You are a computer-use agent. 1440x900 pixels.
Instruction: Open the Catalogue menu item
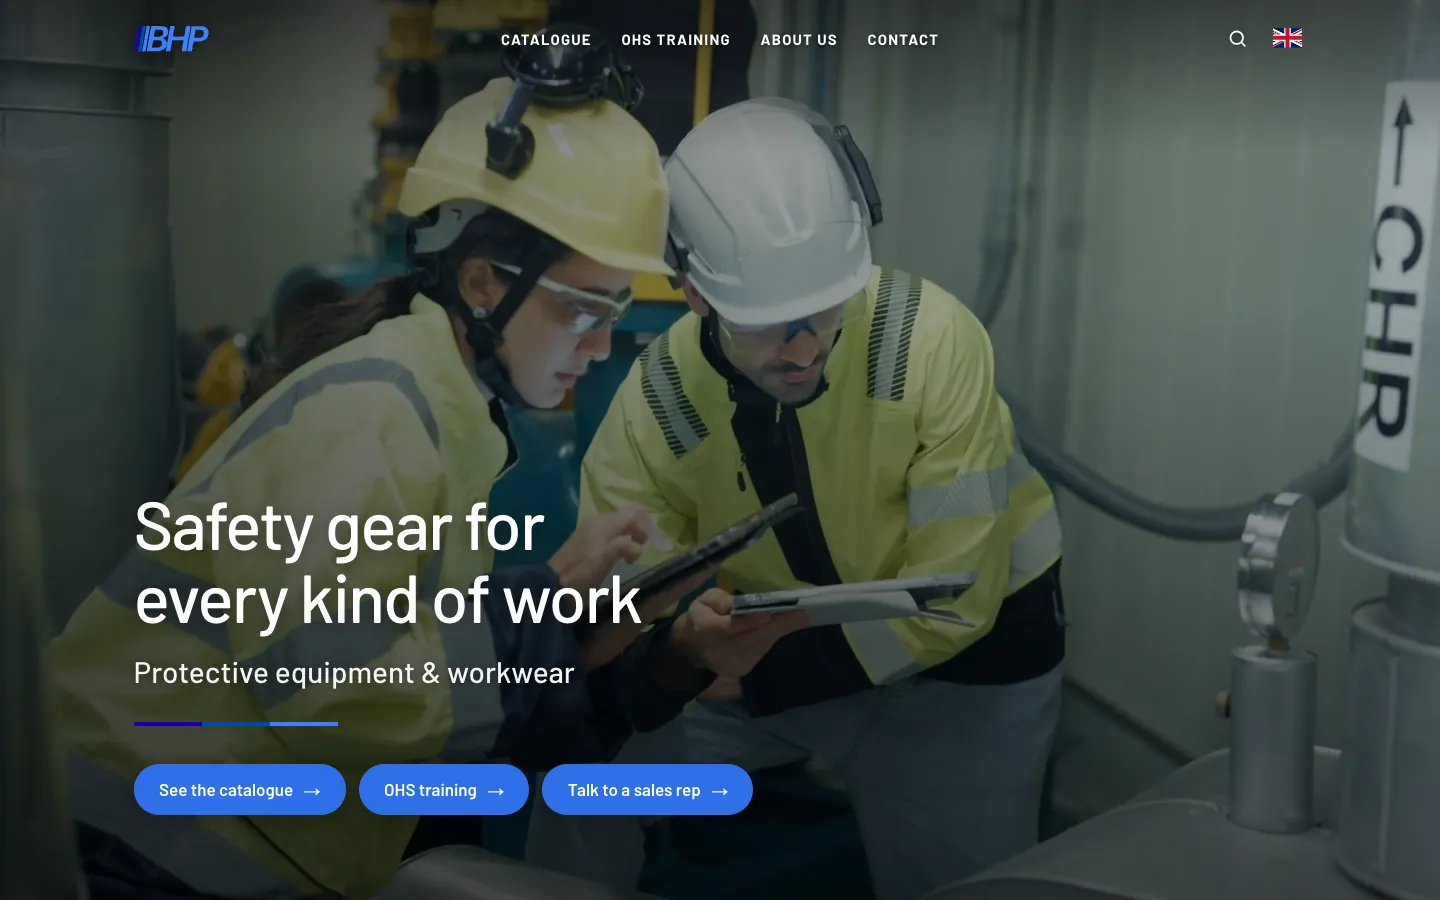pos(546,40)
